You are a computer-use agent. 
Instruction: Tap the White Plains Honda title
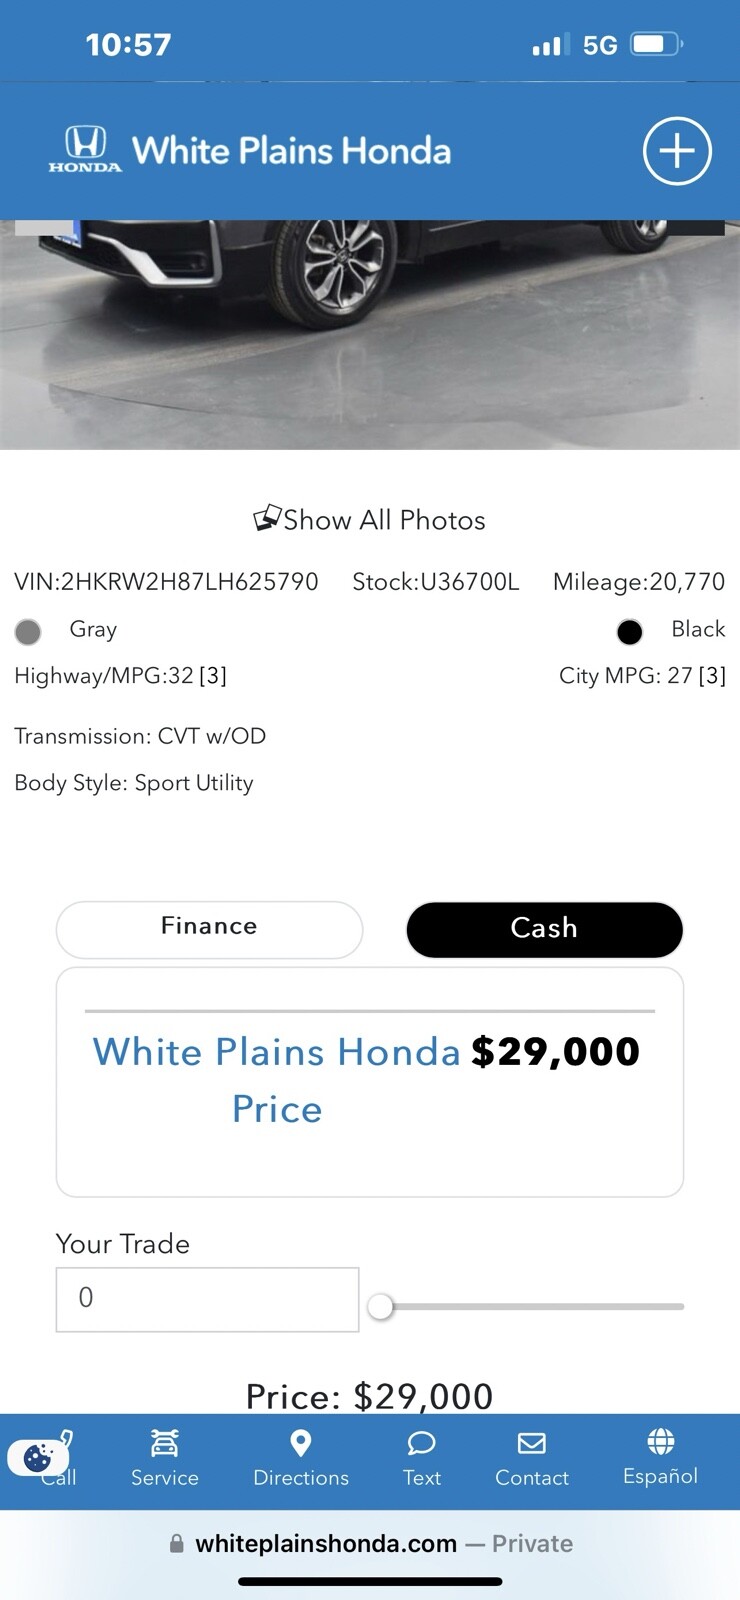point(291,151)
